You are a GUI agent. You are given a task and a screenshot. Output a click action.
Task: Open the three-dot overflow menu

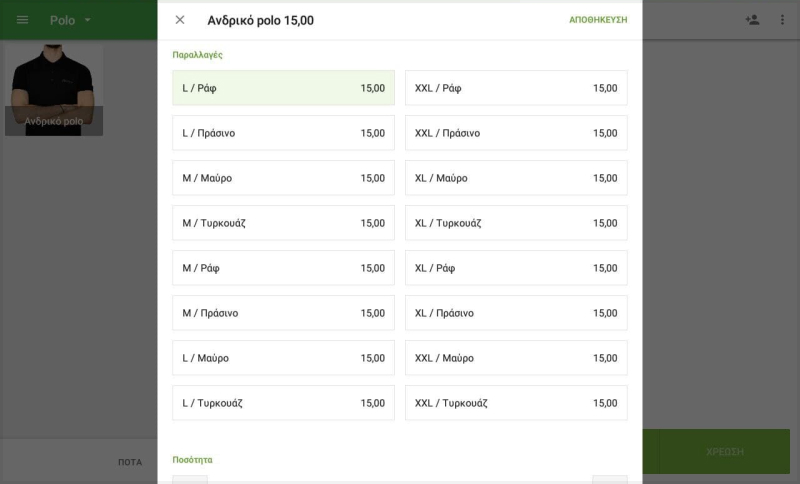[782, 20]
